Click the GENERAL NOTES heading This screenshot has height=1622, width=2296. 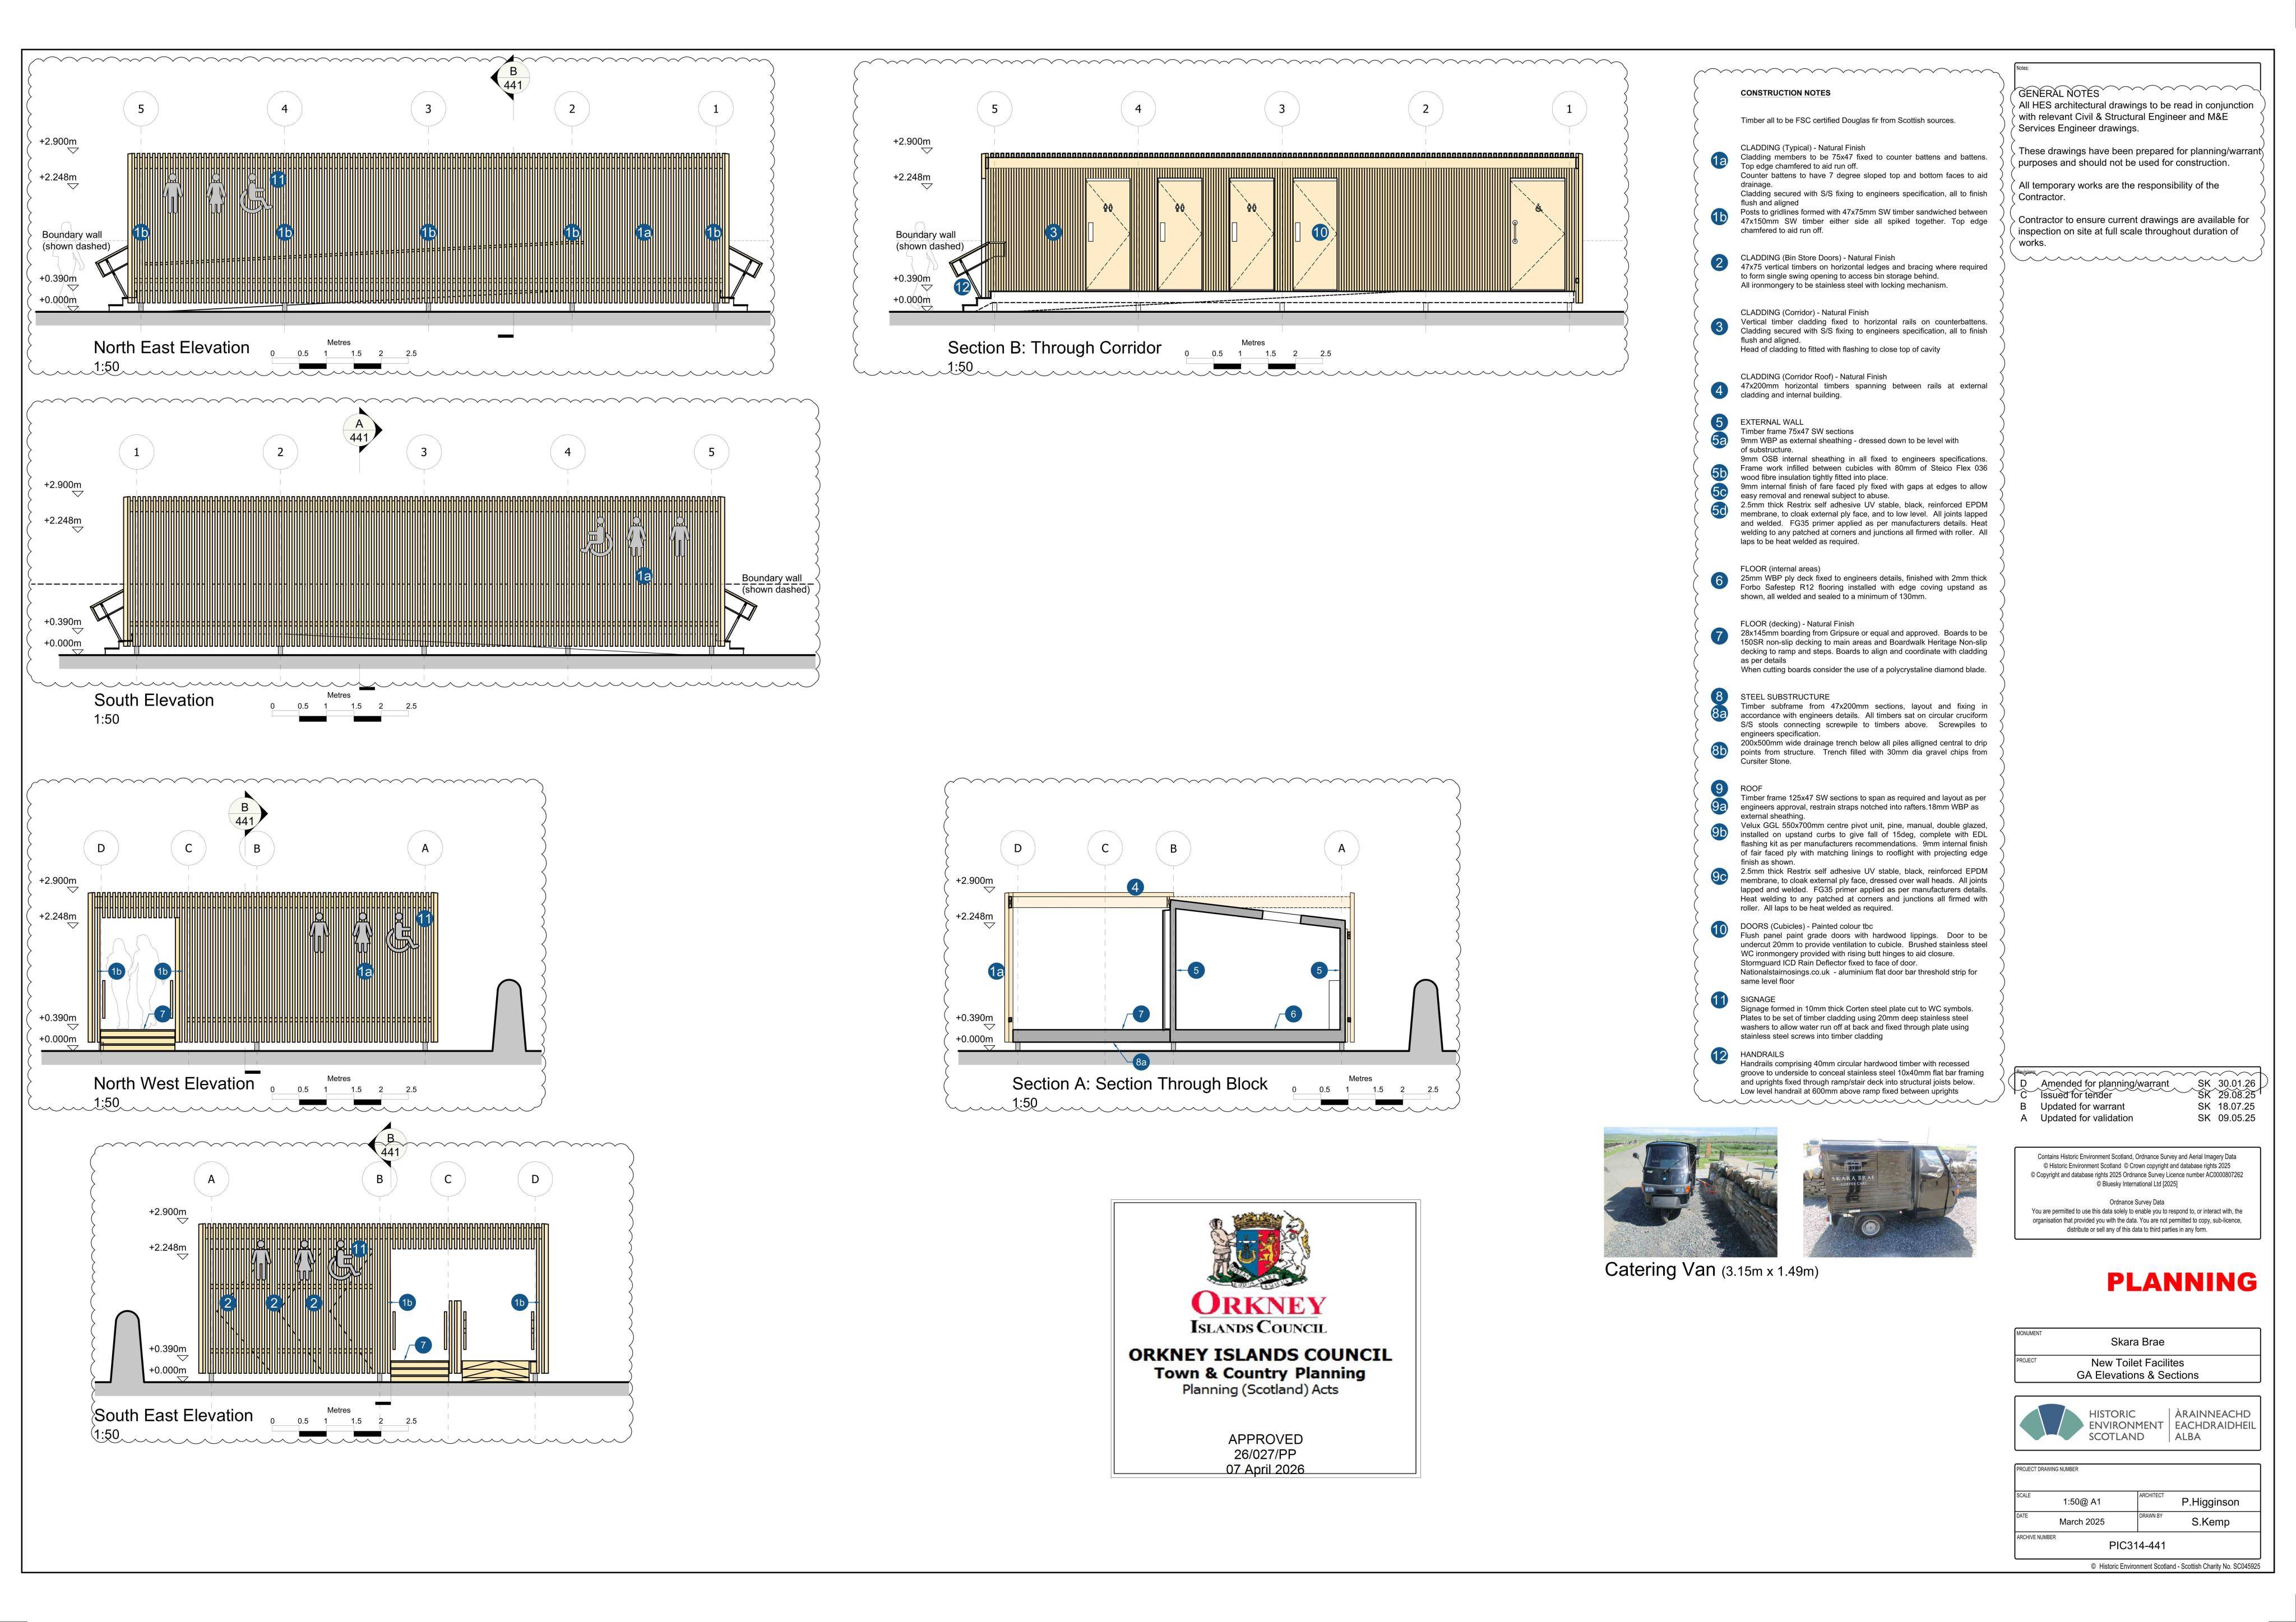[2059, 93]
